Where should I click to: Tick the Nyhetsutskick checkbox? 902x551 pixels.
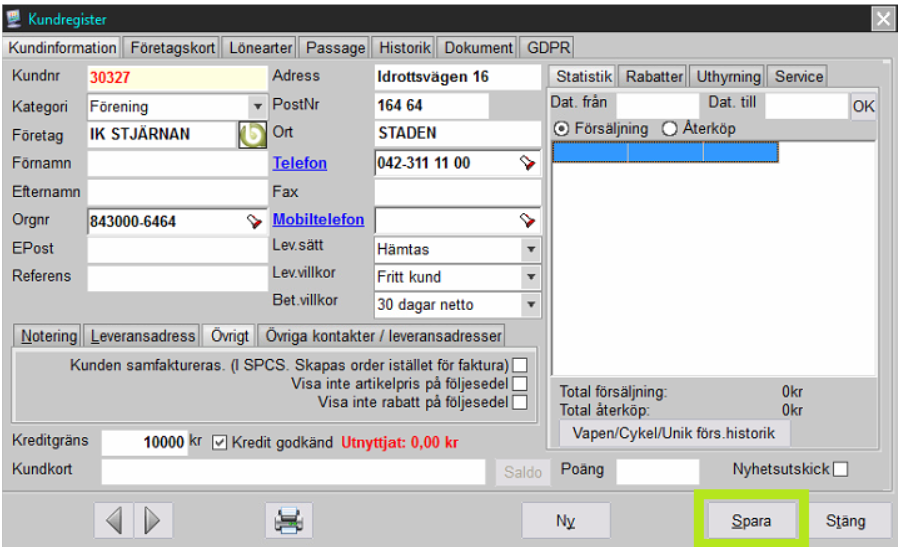coord(840,469)
